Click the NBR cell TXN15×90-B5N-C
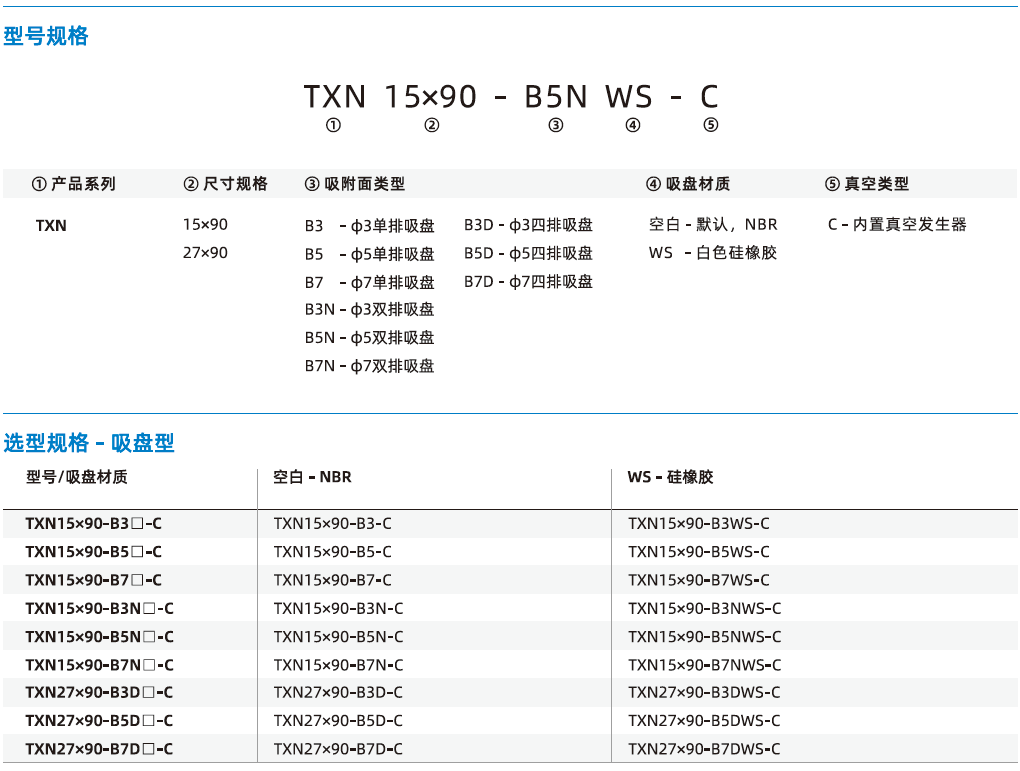The width and height of the screenshot is (1020, 771). [x=338, y=636]
